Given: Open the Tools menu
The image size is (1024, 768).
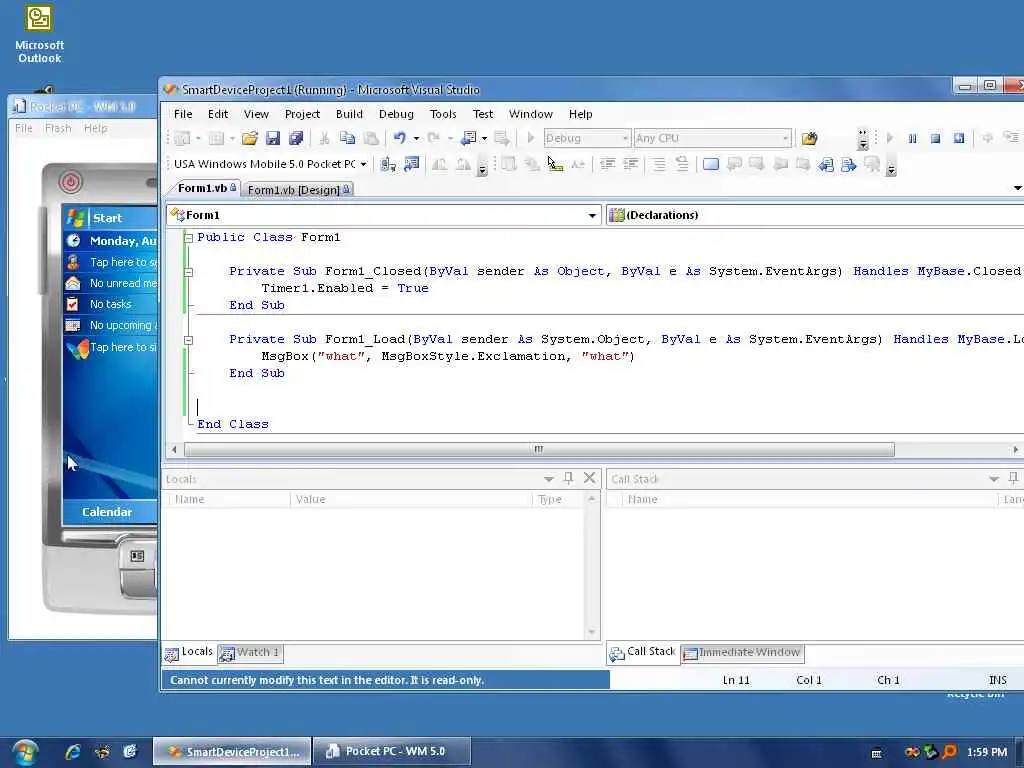Looking at the screenshot, I should (443, 114).
